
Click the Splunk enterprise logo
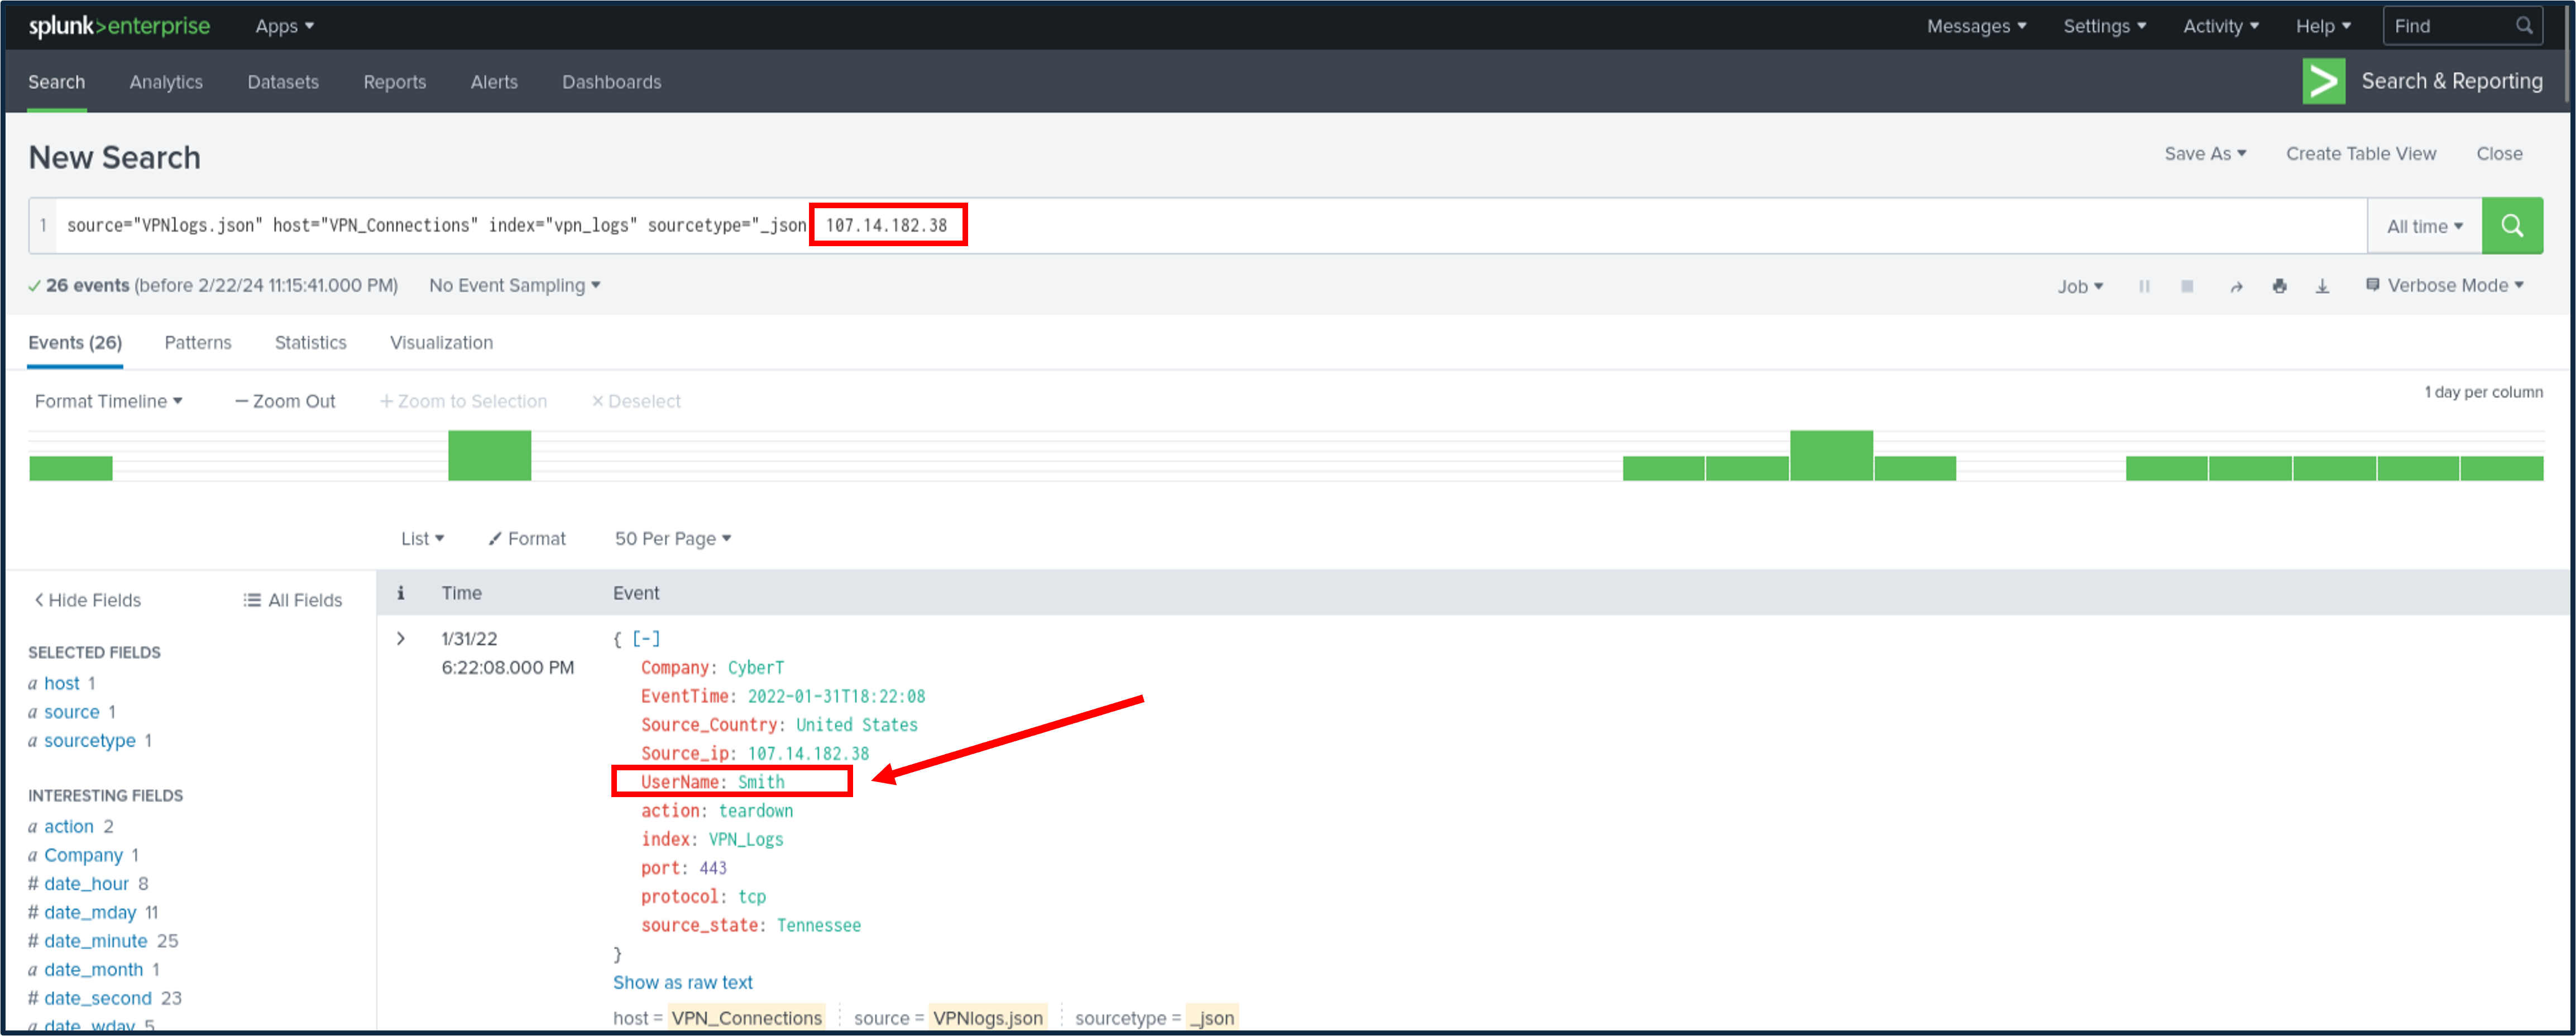119,26
